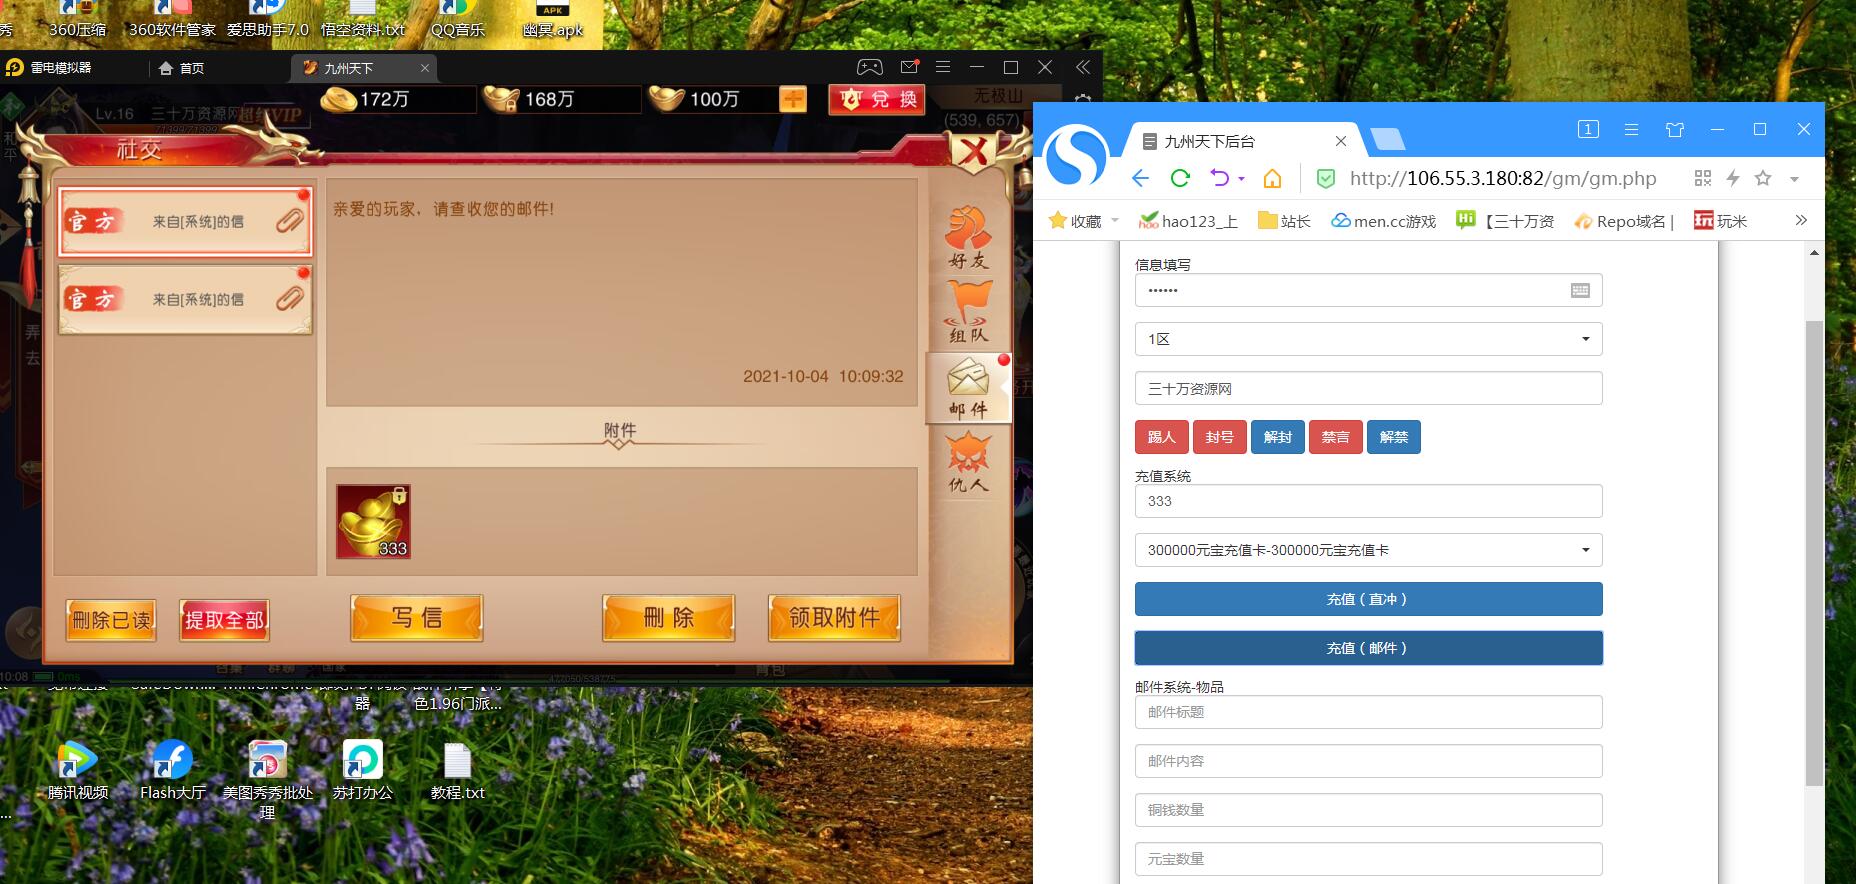
Task: Click the gold ingot attachment item 333
Action: pos(373,521)
